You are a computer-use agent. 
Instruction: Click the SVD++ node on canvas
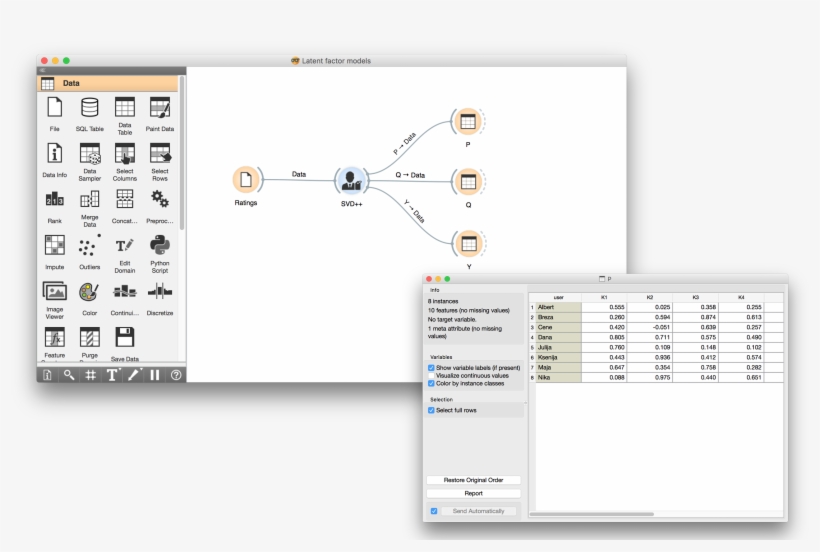point(351,181)
